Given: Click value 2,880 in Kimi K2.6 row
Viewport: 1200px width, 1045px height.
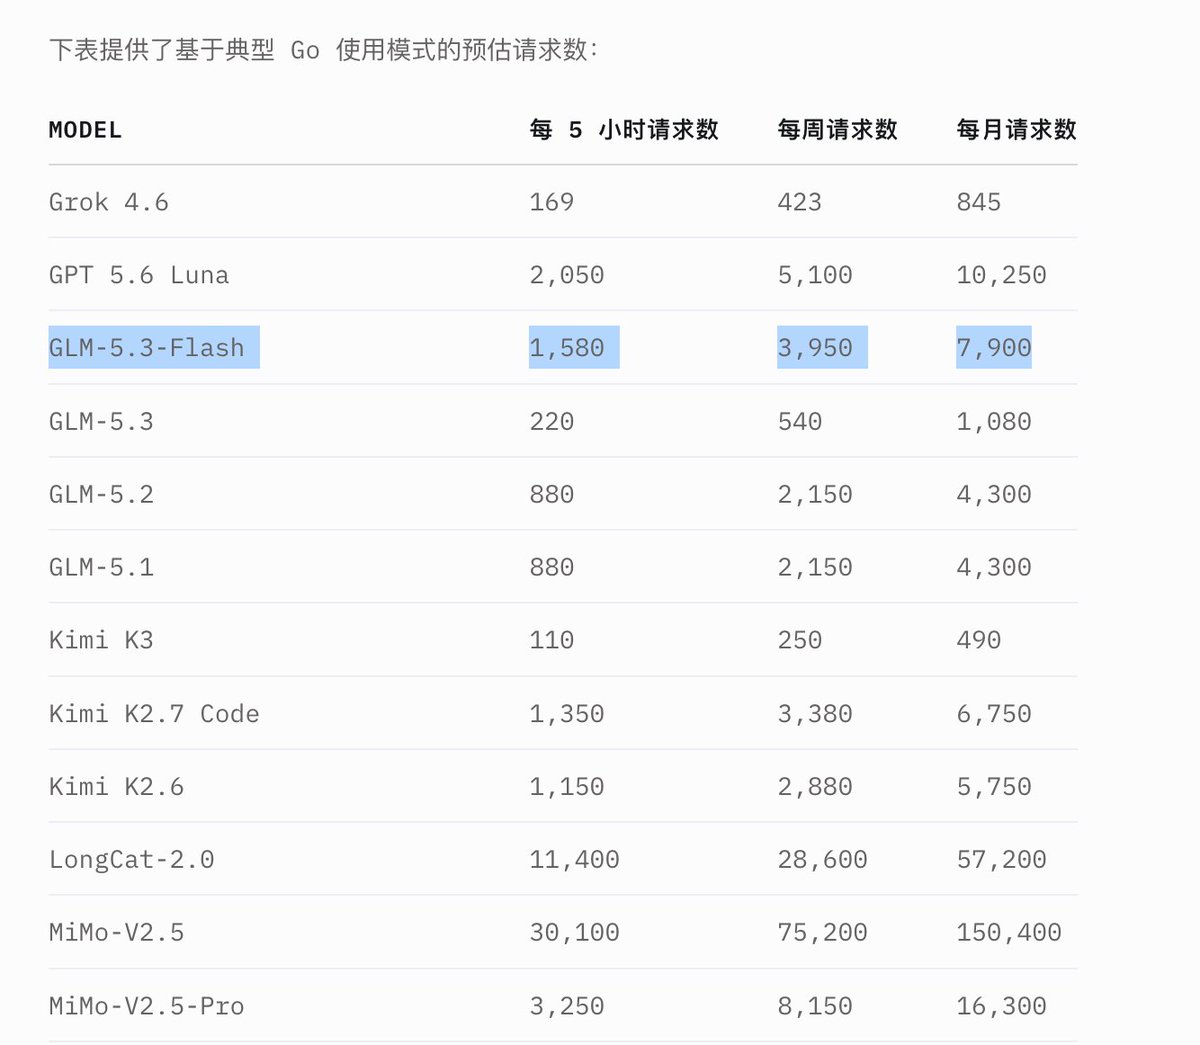Looking at the screenshot, I should click(x=814, y=787).
